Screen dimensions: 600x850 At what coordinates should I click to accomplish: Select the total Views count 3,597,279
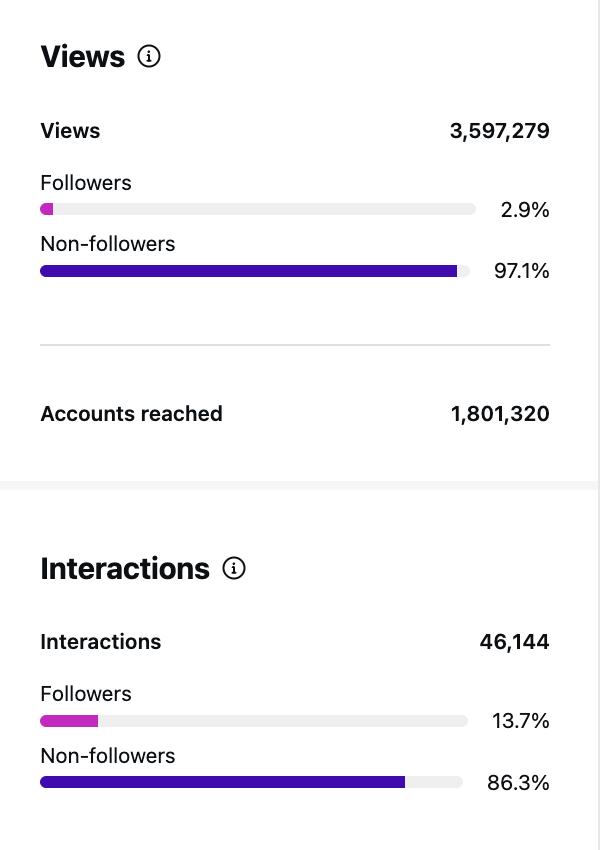(500, 131)
